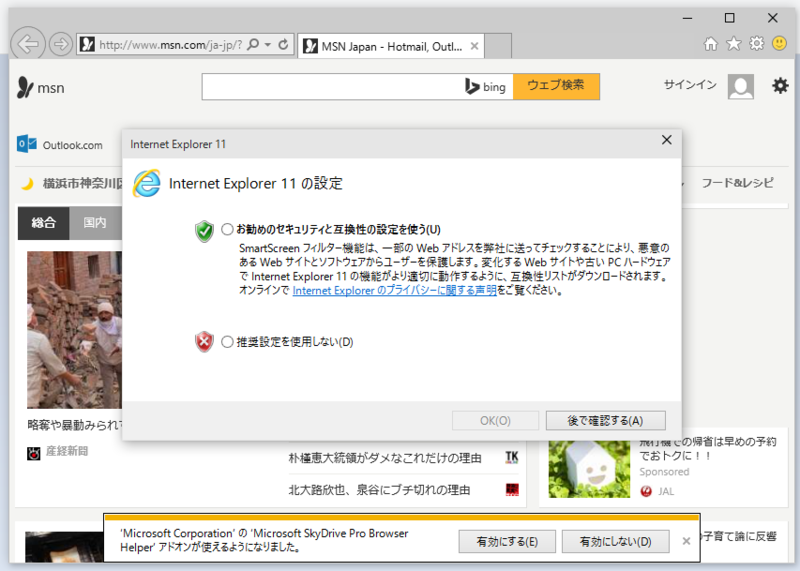Click the ウェブ検索 search button
Viewport: 800px width, 571px height.
pos(556,86)
